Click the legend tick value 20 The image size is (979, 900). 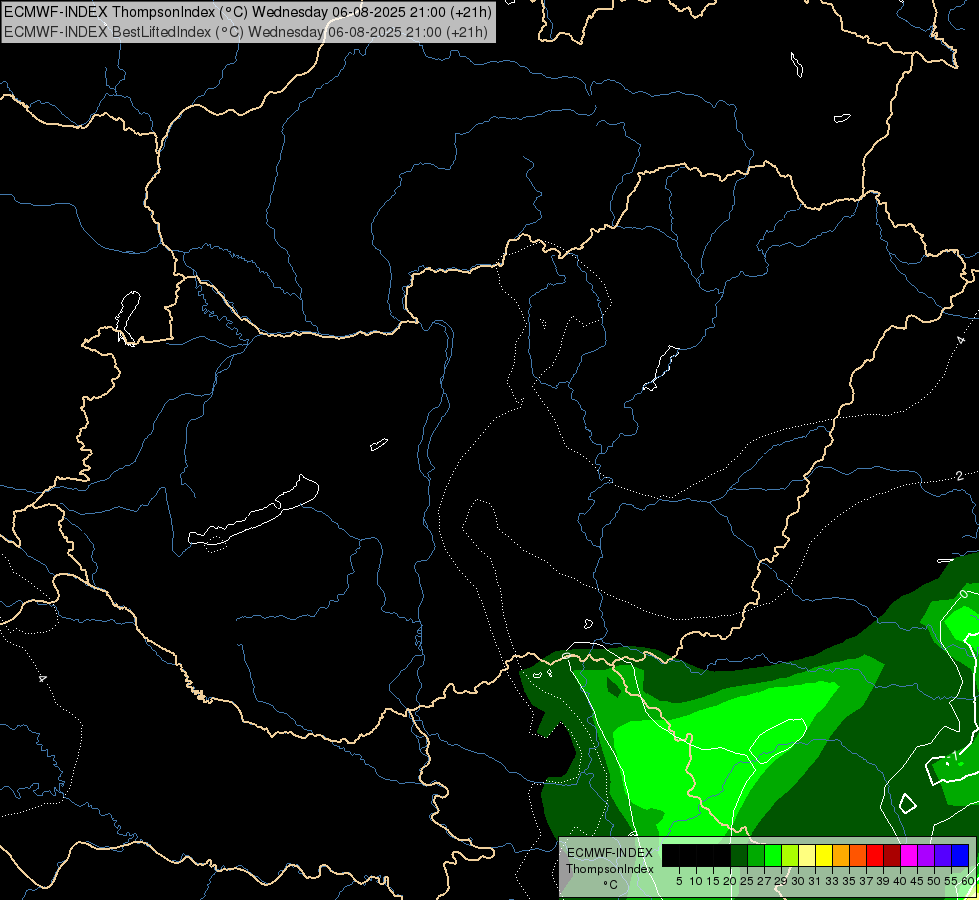(730, 881)
